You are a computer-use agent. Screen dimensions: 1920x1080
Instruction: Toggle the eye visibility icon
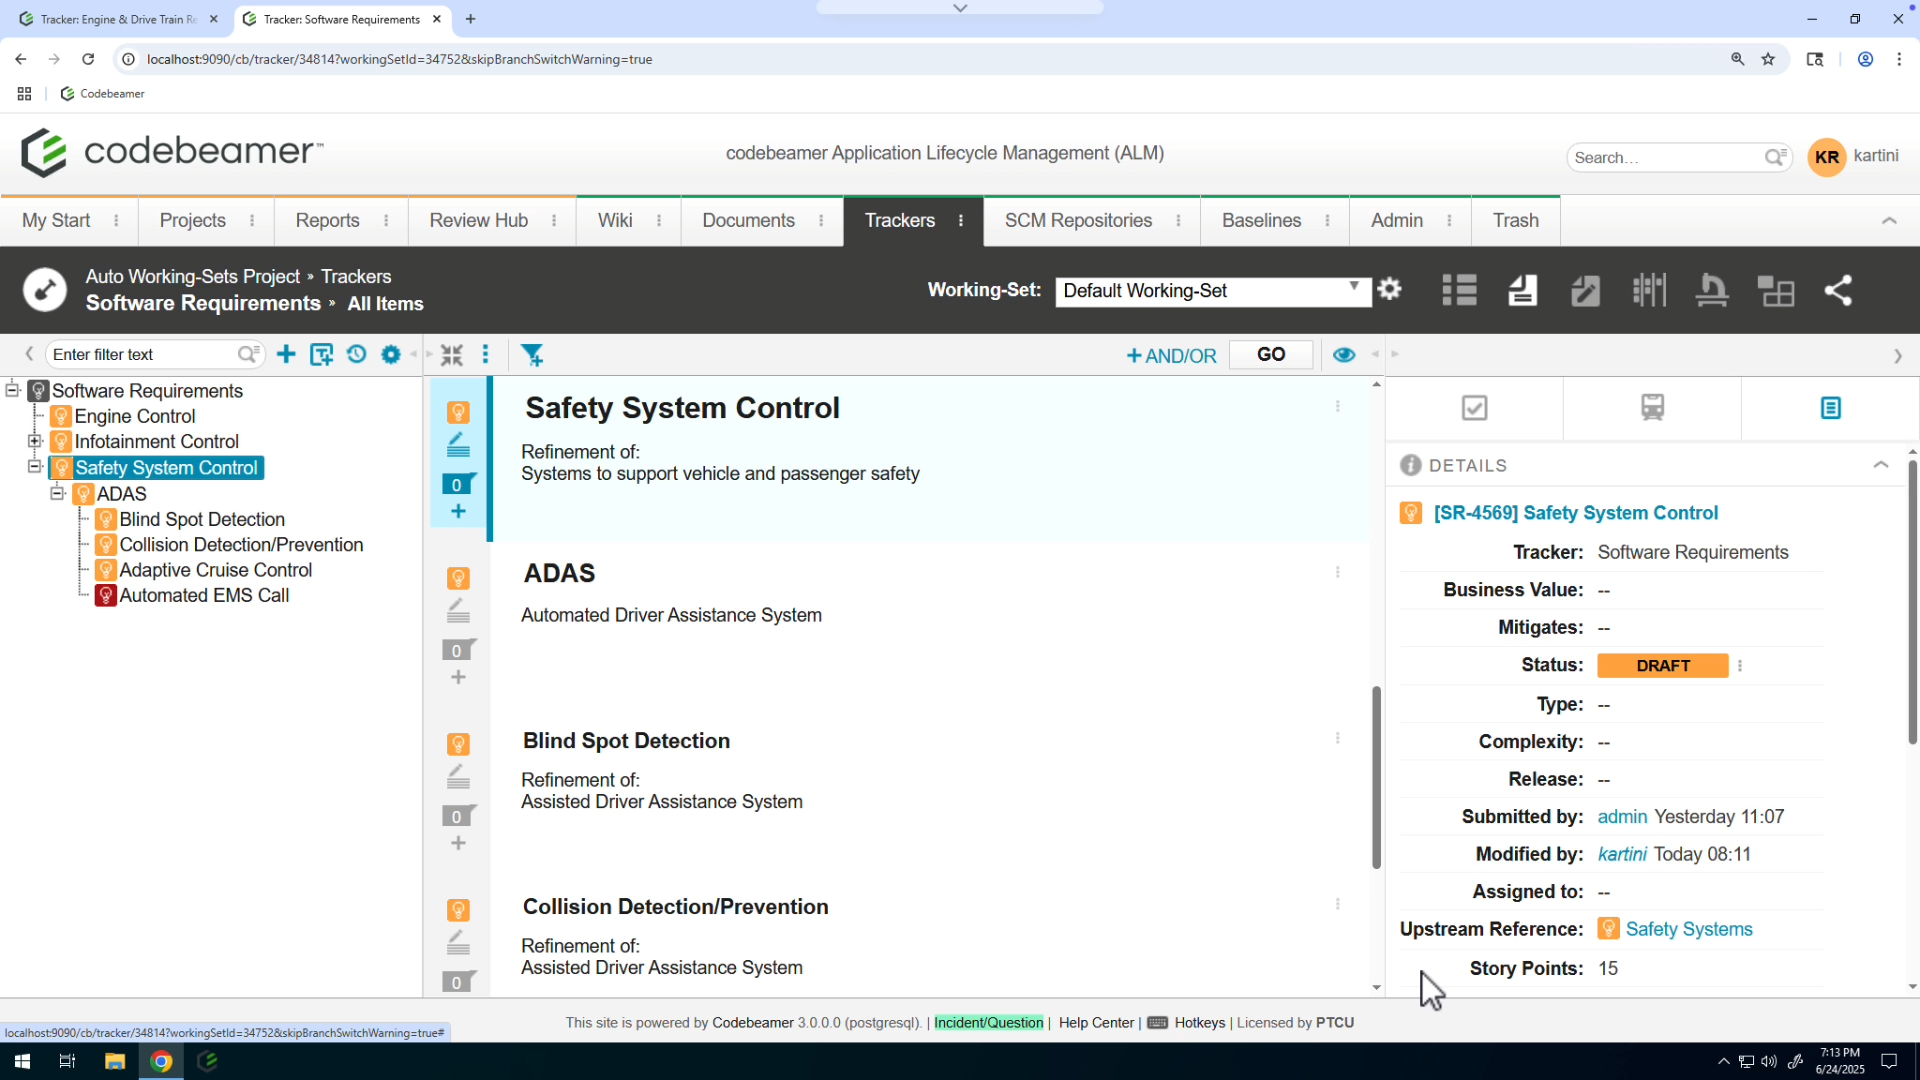[1344, 355]
